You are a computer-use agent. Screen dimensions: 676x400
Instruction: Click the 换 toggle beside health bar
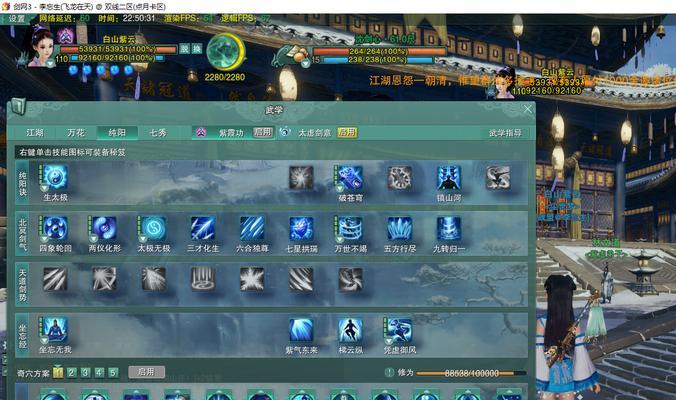(x=197, y=49)
